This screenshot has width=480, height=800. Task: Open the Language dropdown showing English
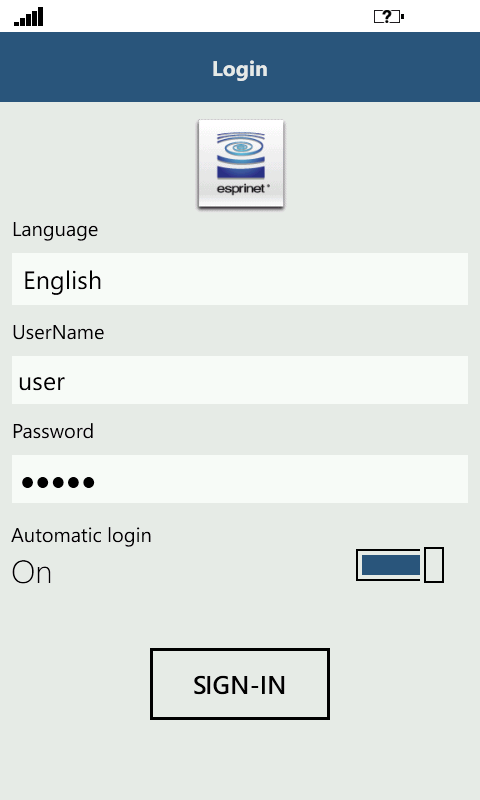(240, 279)
